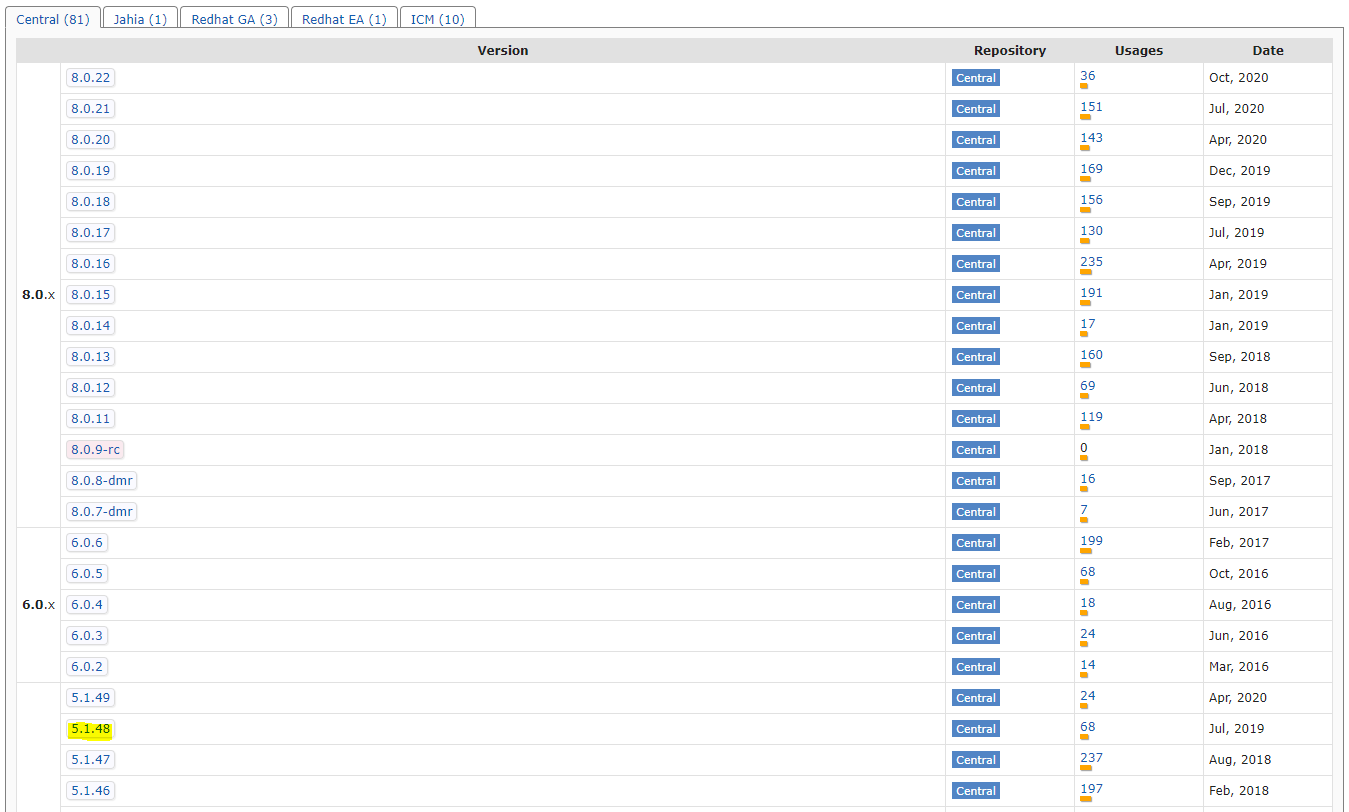Click Central badge in 8.0.19 row
1349x812 pixels.
[x=976, y=171]
